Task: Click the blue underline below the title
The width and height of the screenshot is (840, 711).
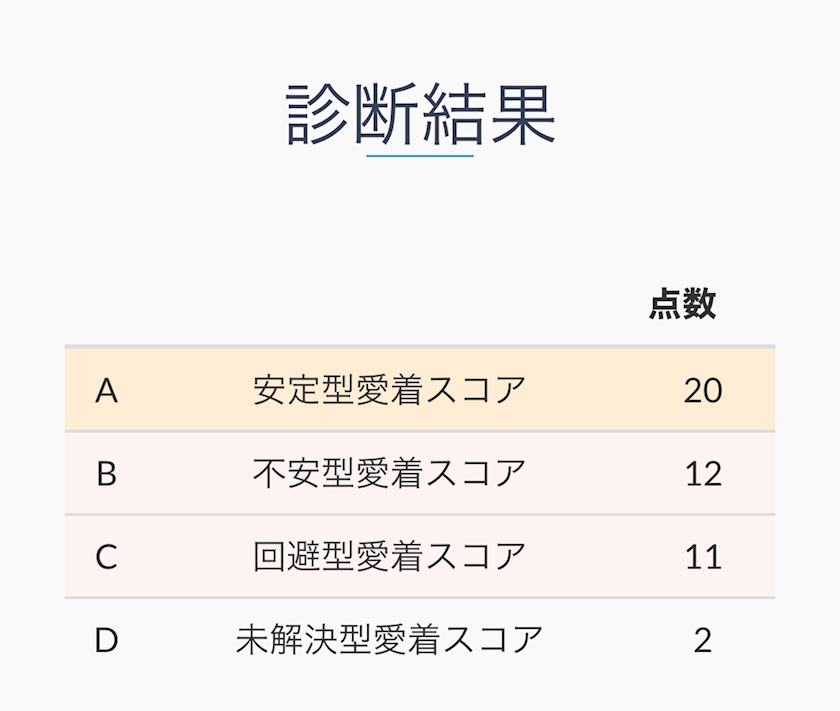Action: (420, 156)
